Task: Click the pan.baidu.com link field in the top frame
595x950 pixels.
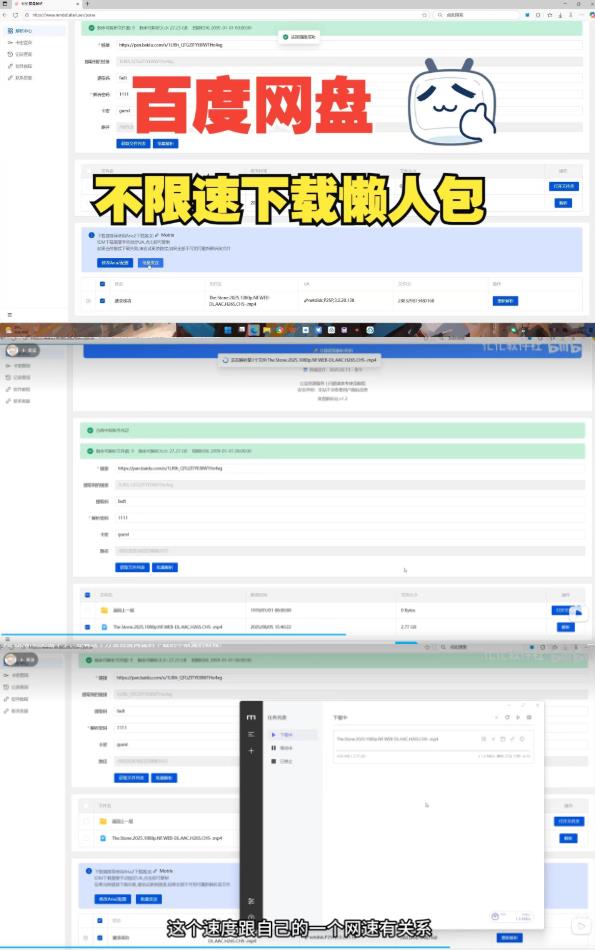Action: pos(348,45)
